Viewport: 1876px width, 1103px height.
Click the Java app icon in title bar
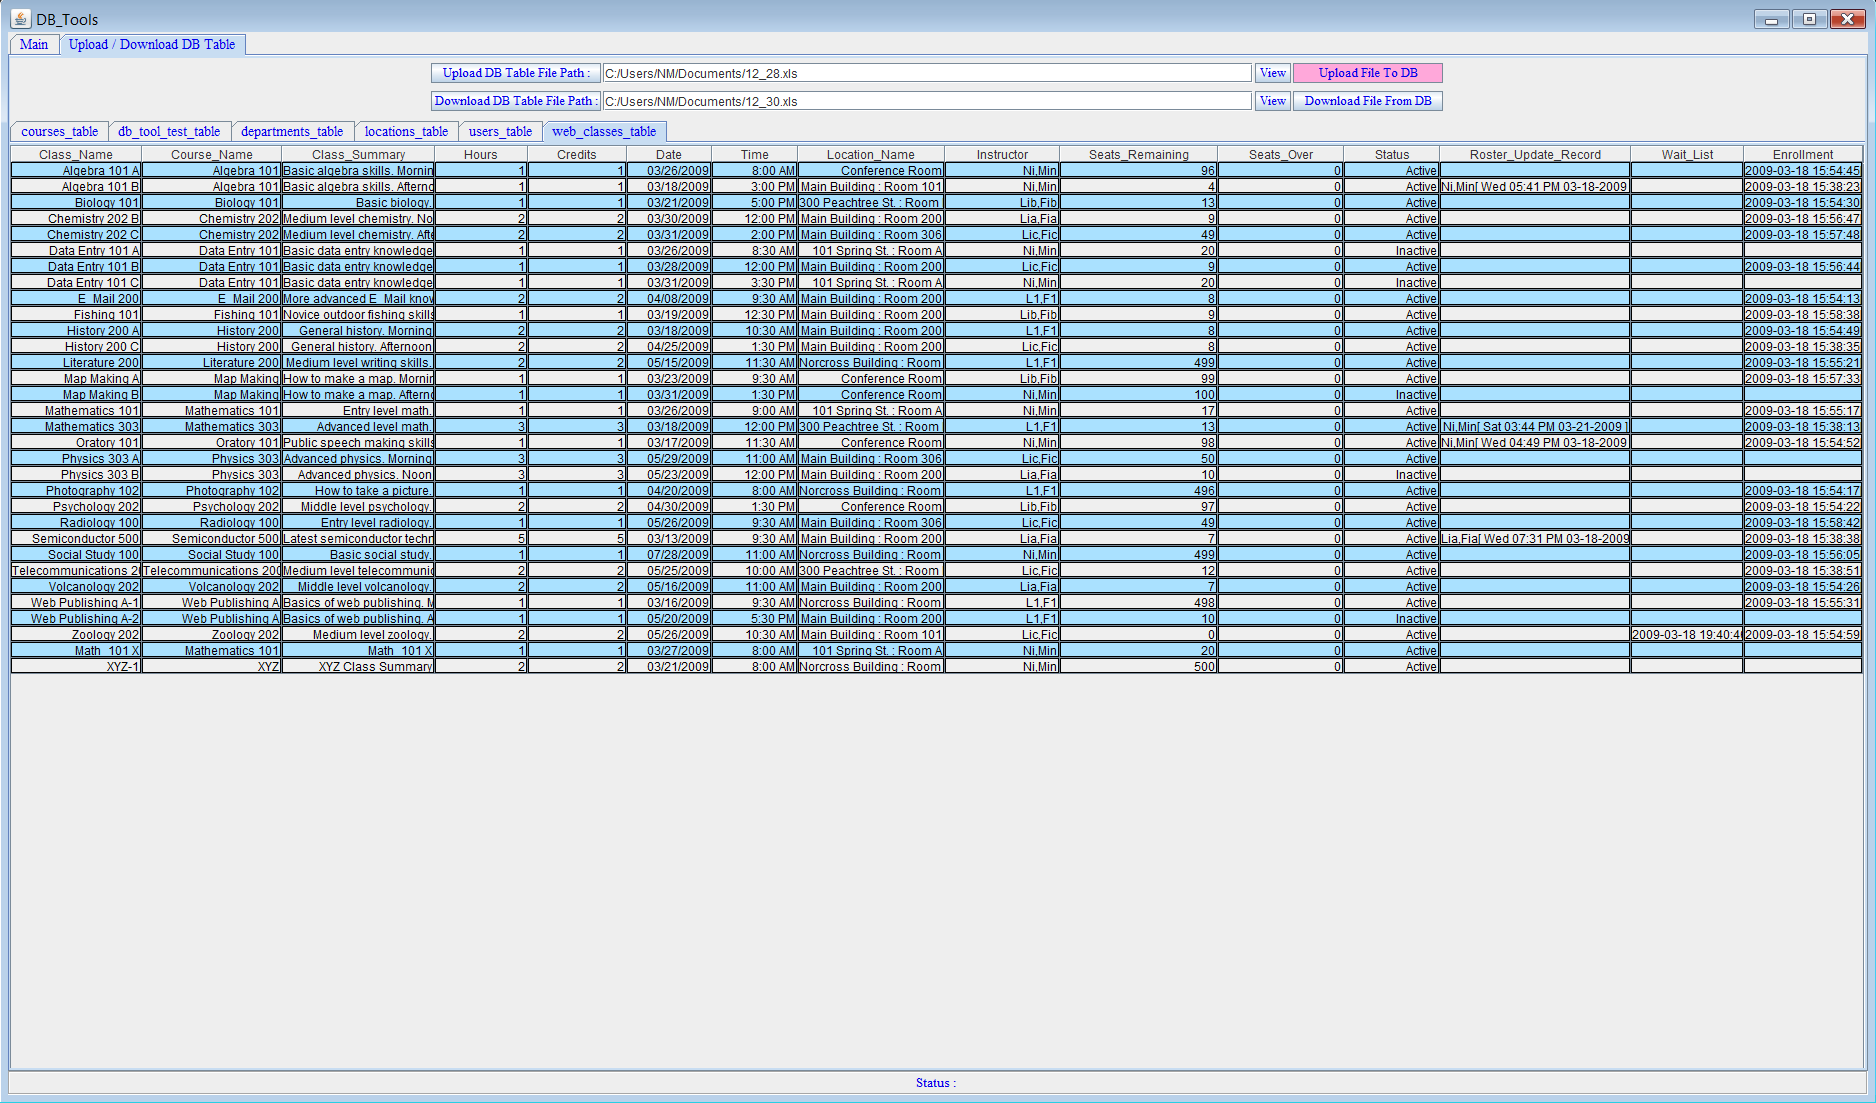pyautogui.click(x=20, y=19)
